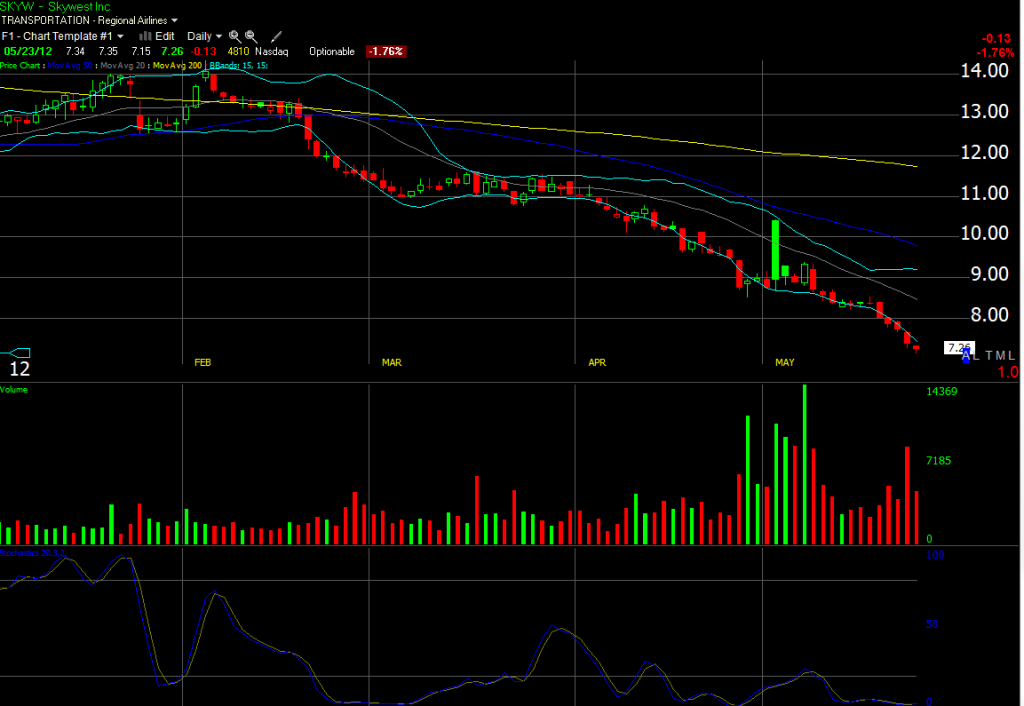Click the MovAvg 20 legend label
This screenshot has height=706, width=1024.
pos(124,65)
